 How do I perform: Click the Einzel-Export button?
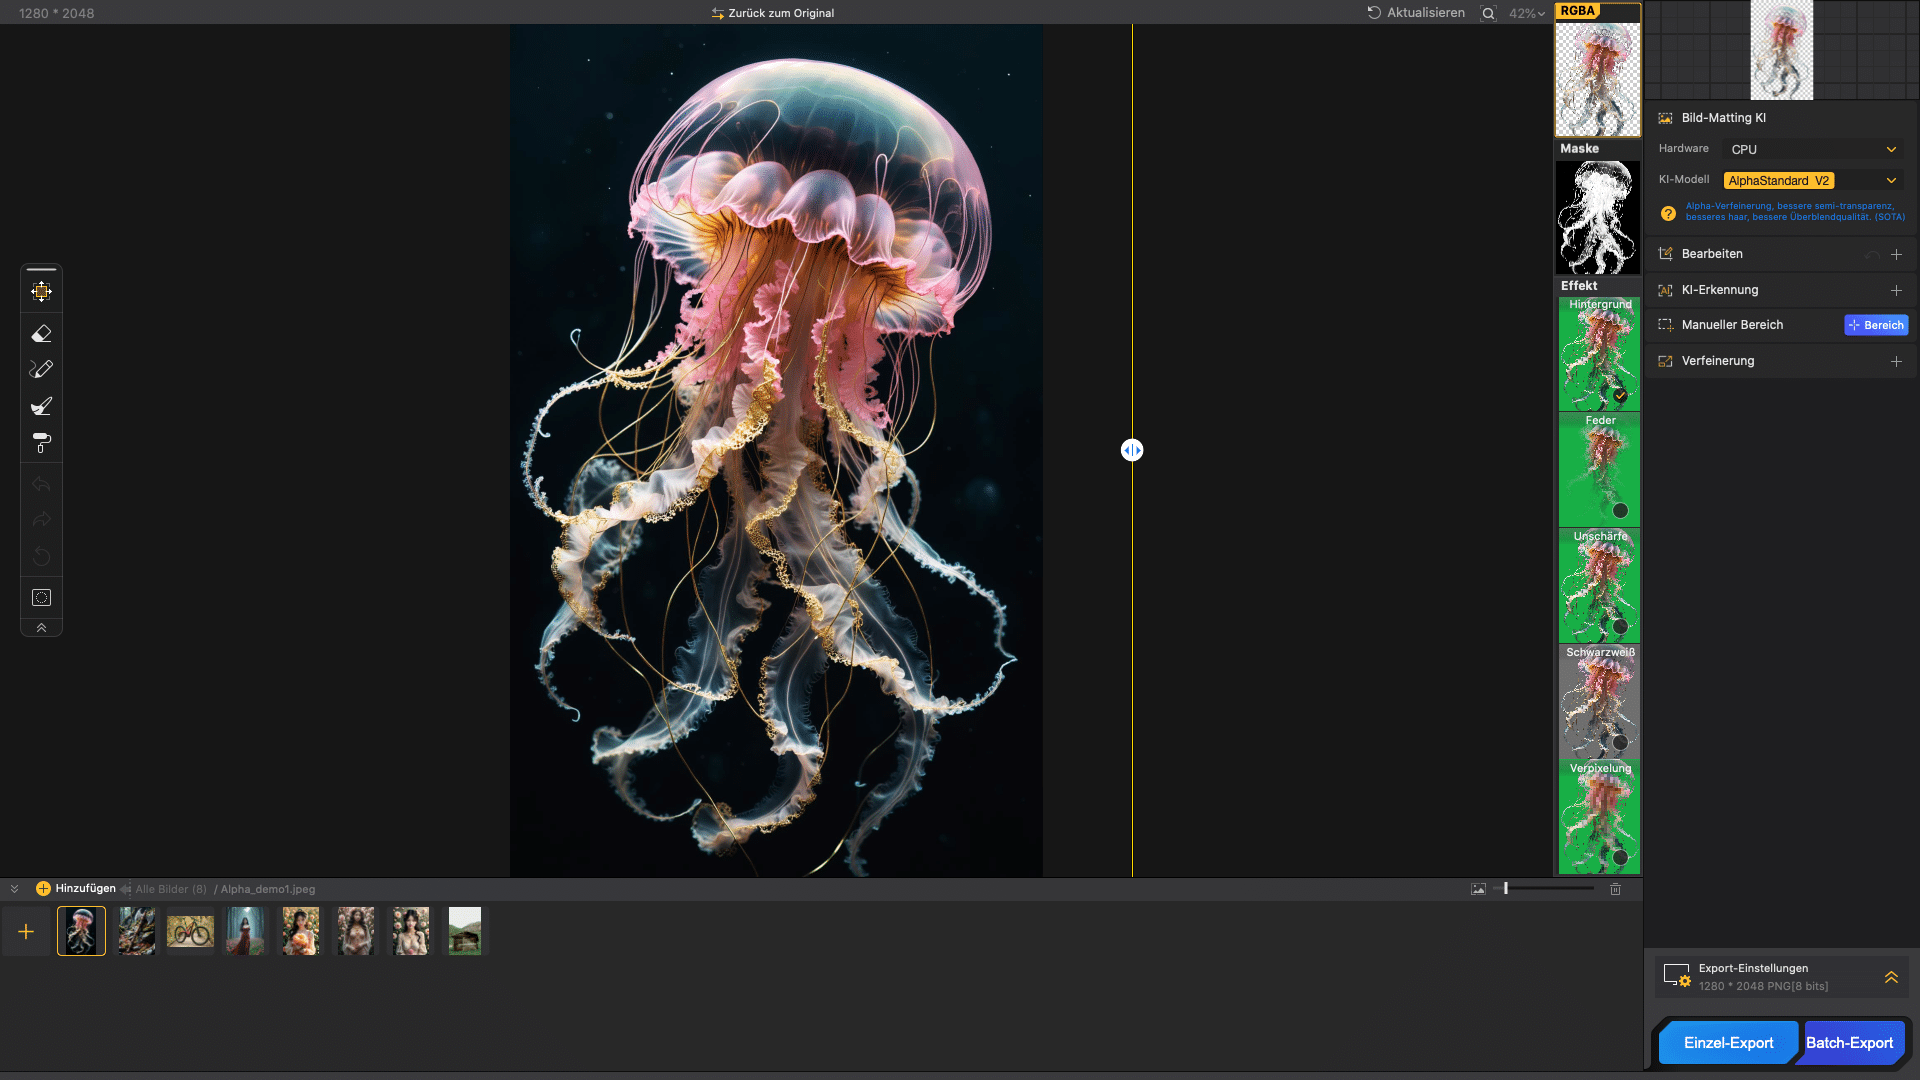(1727, 1043)
